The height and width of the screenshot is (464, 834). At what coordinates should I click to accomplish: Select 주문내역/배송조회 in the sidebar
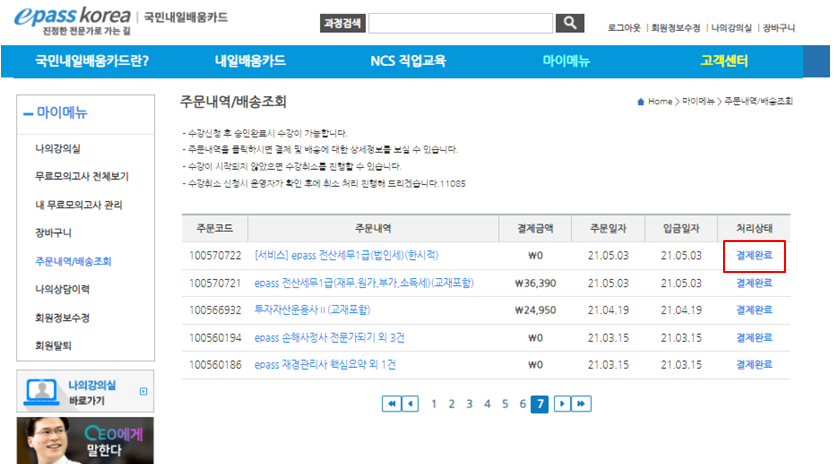[x=73, y=261]
